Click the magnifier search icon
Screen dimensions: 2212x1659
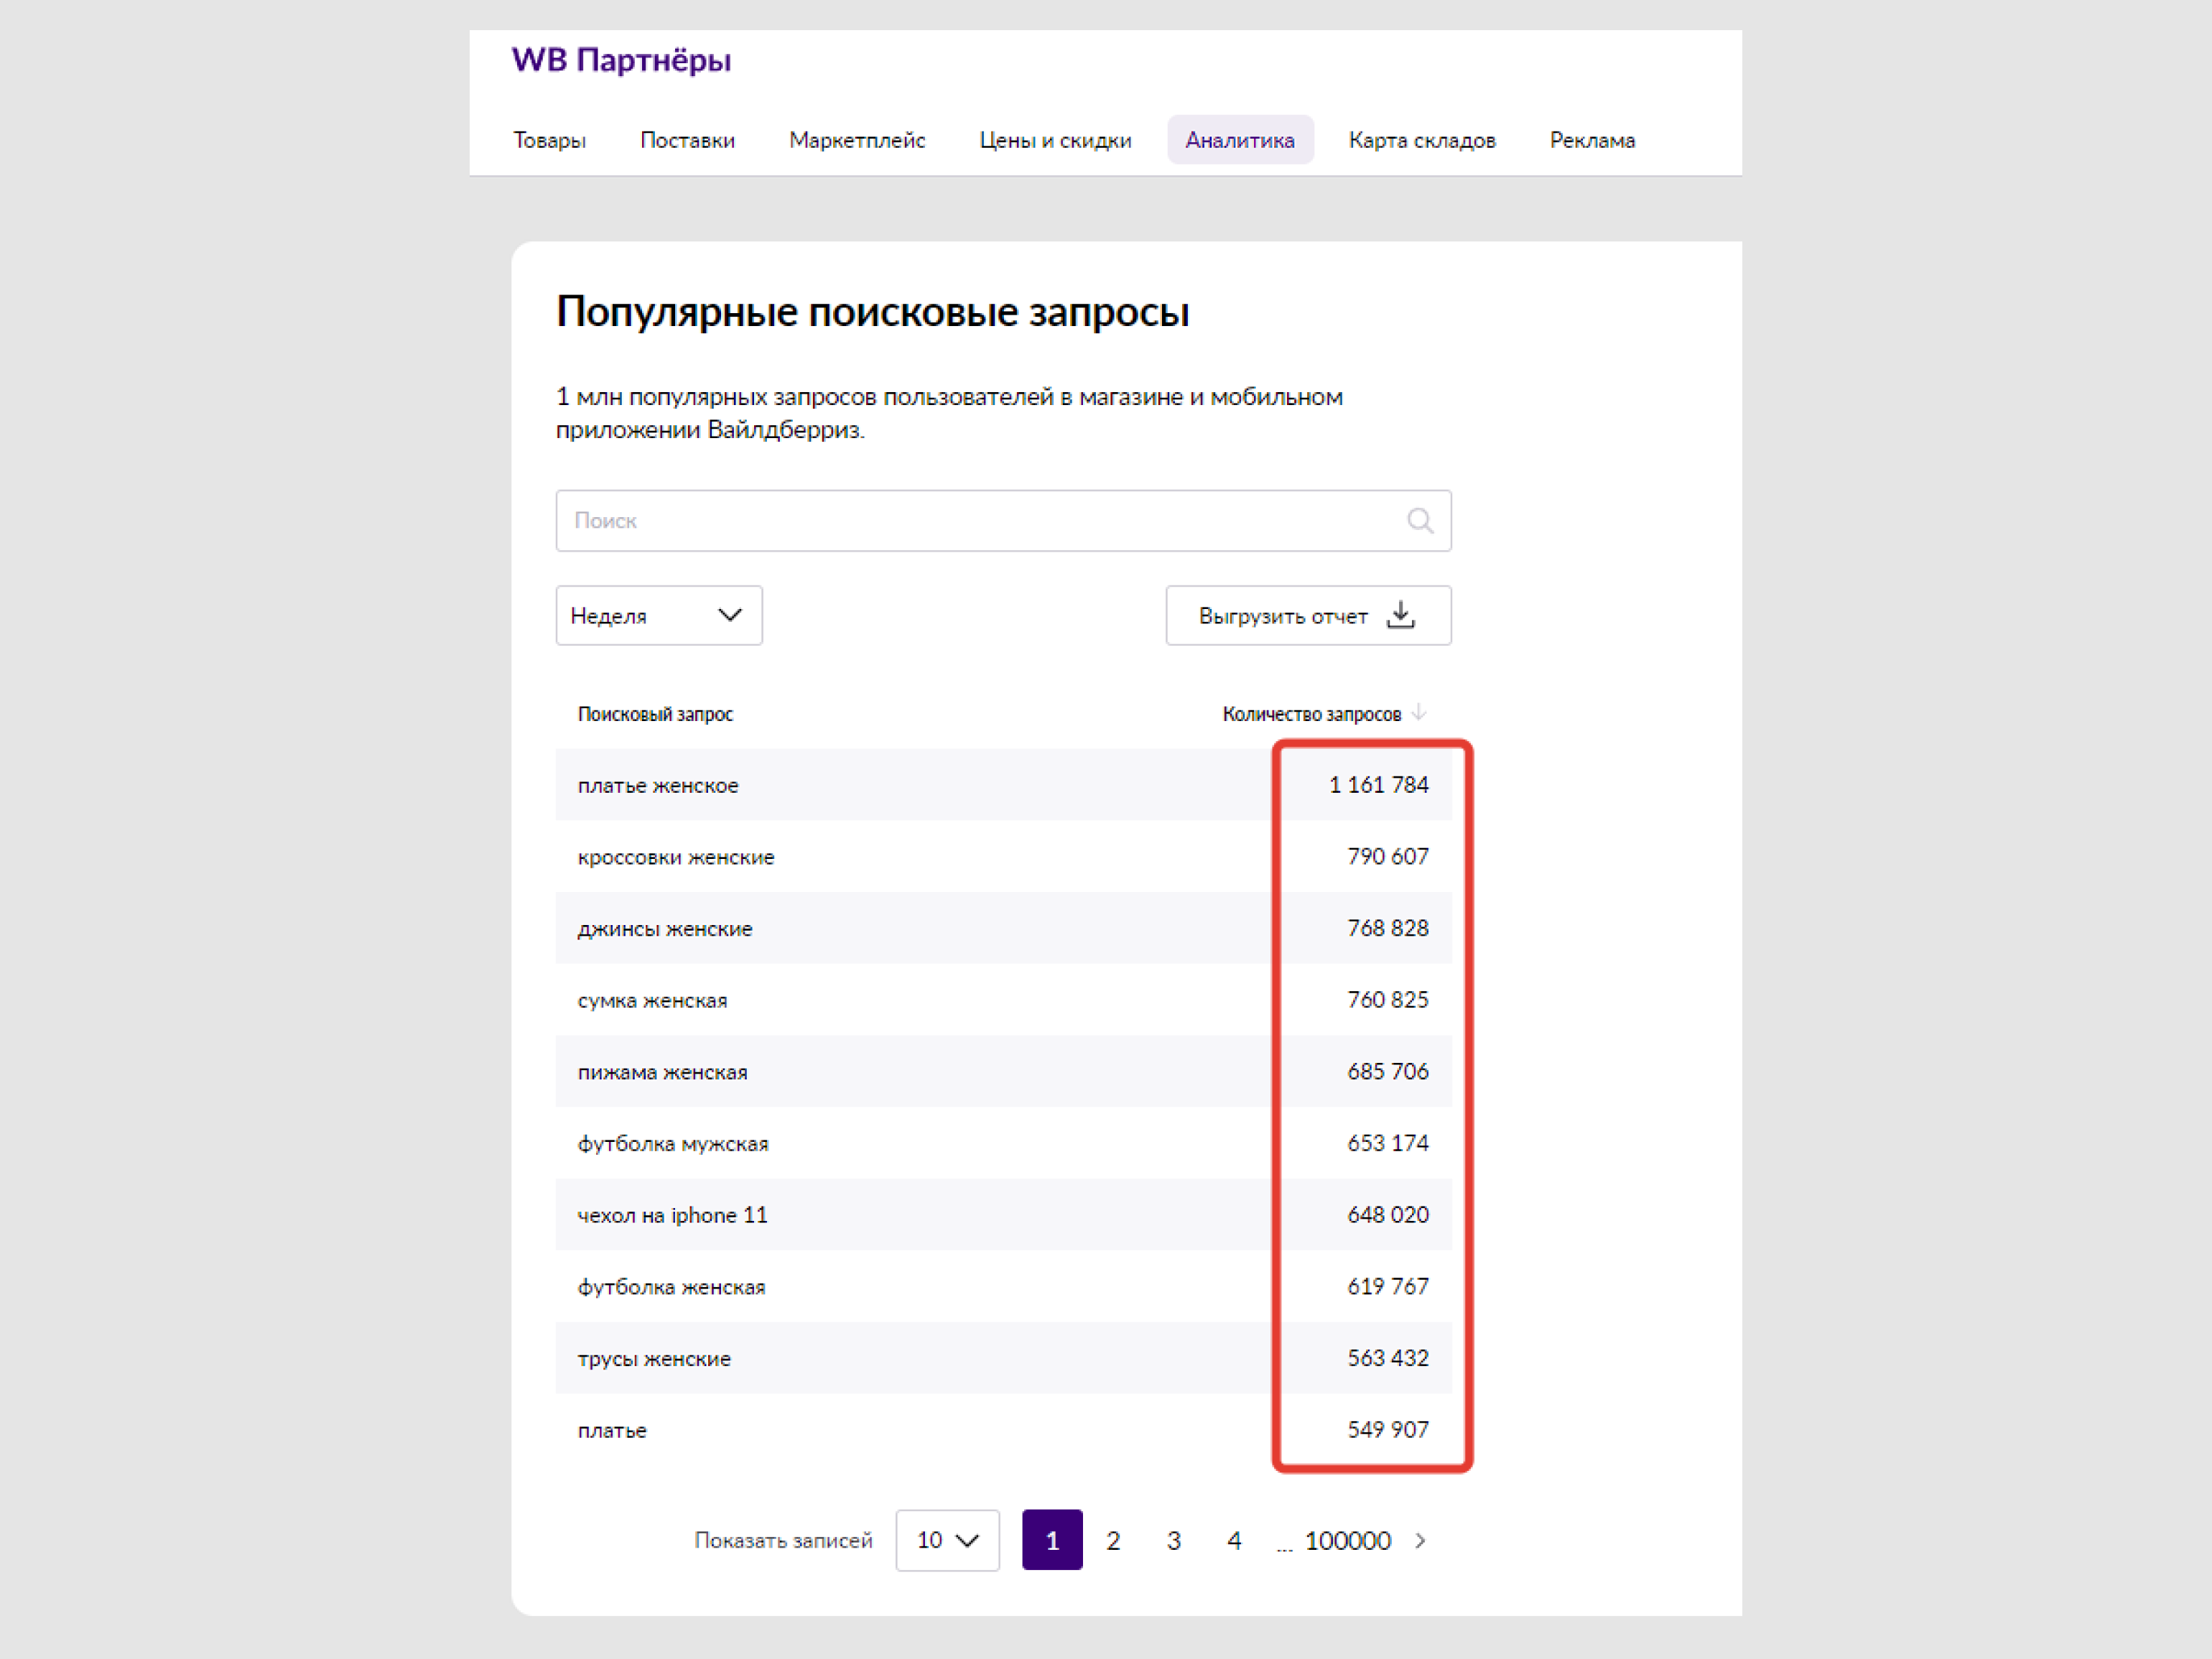tap(1420, 520)
